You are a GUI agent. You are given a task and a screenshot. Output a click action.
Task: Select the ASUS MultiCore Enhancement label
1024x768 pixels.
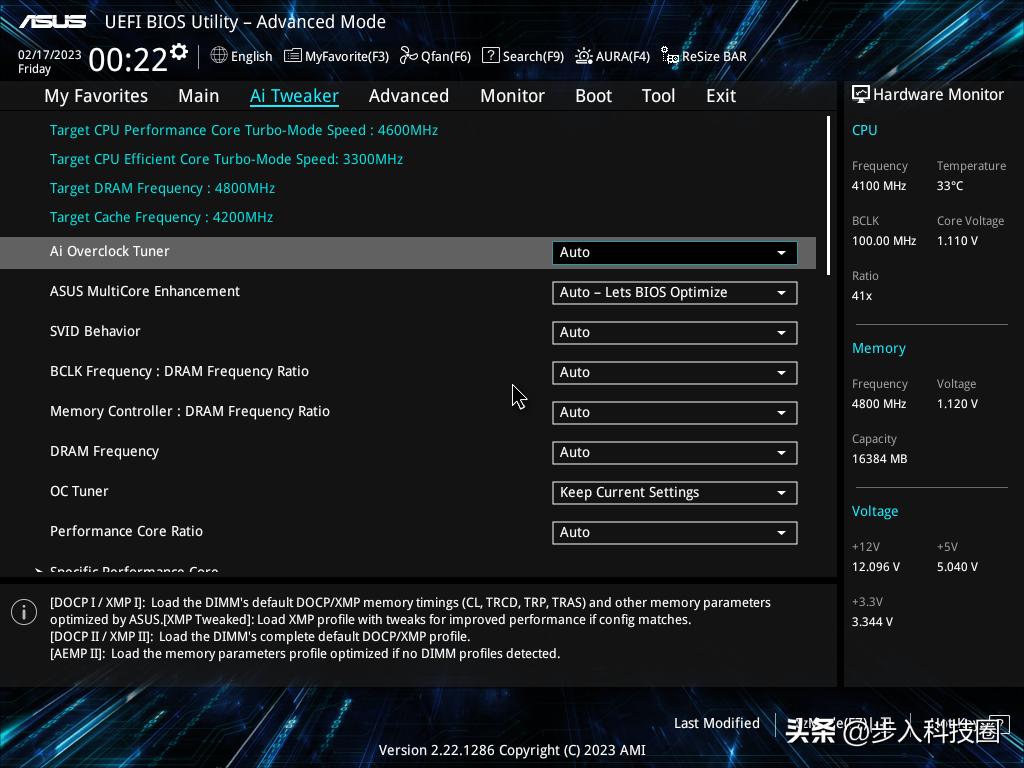coord(145,291)
